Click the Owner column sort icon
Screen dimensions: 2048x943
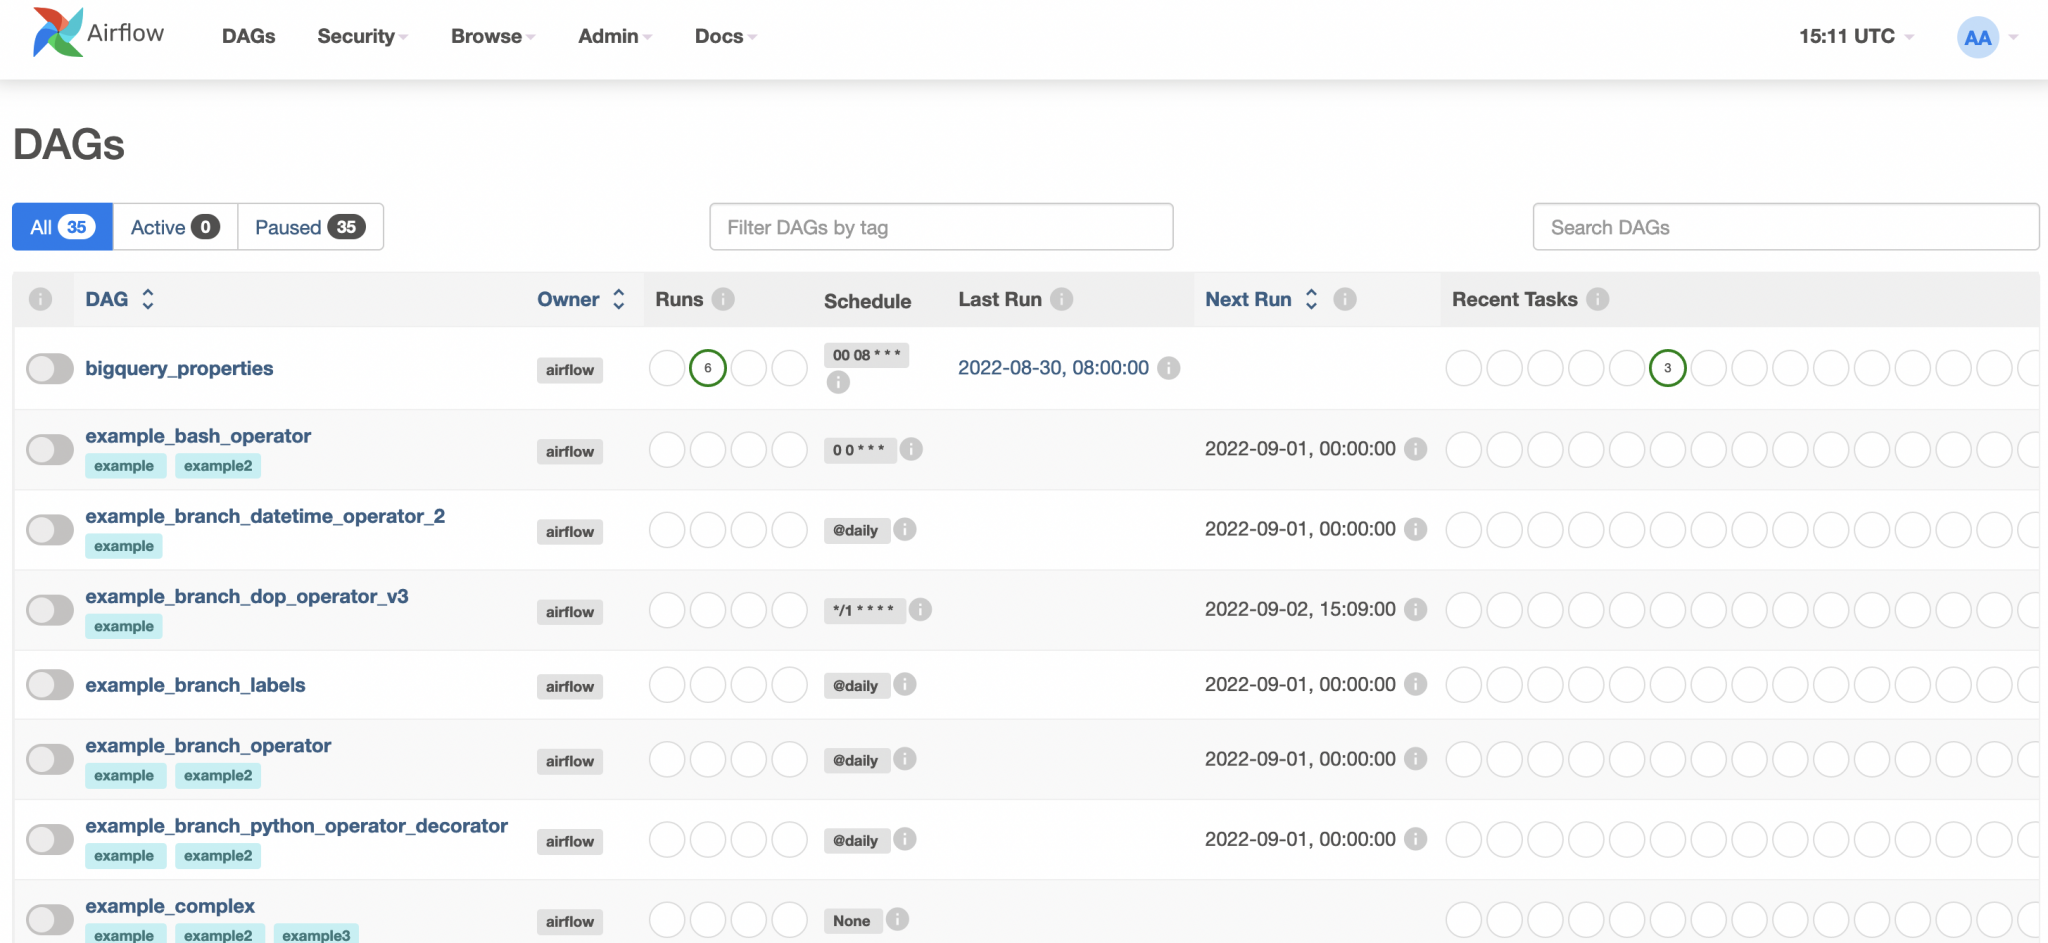[x=619, y=299]
